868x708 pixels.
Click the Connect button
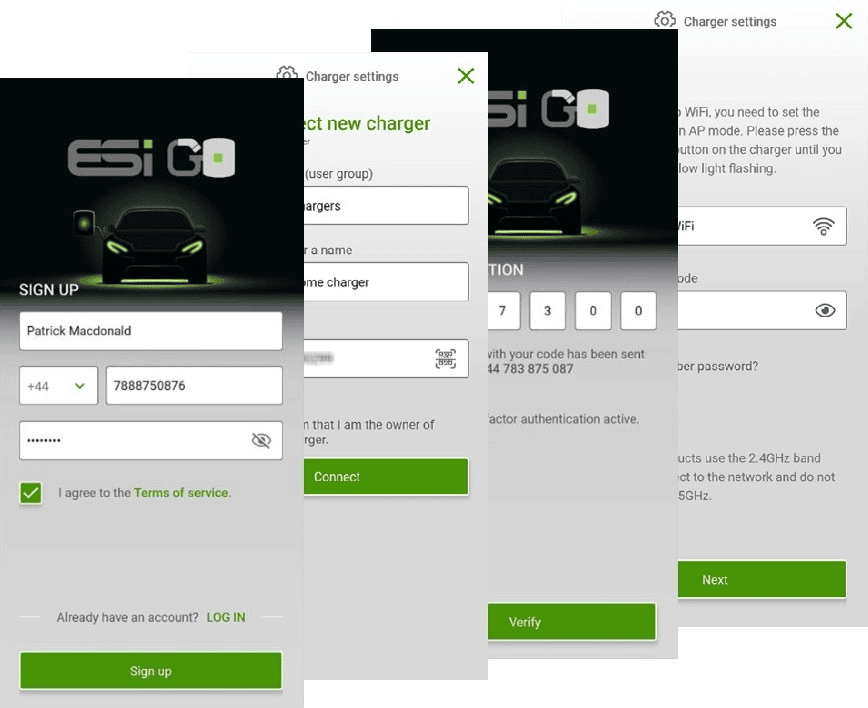tap(386, 476)
